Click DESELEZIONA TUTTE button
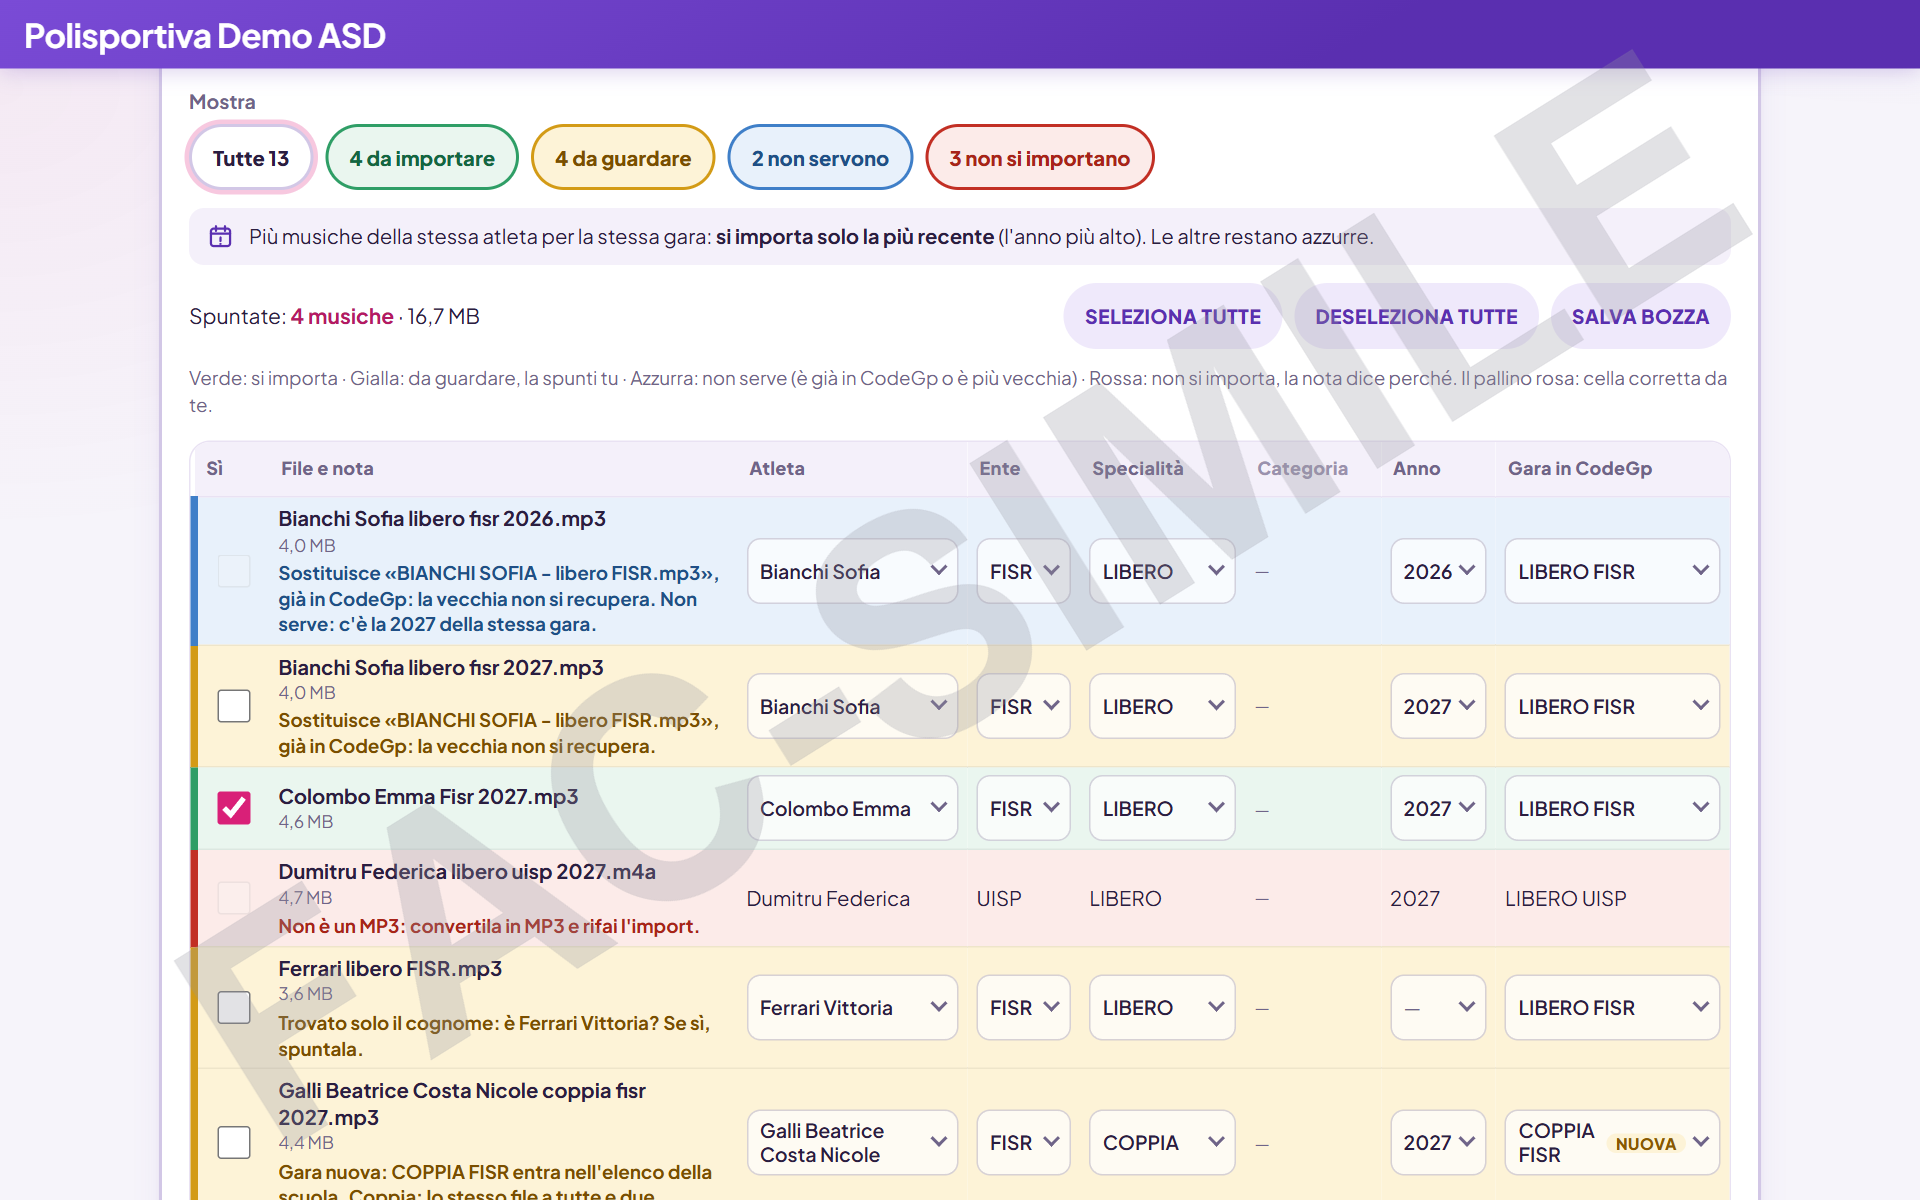Screen dimensions: 1920x1200 (1416, 316)
